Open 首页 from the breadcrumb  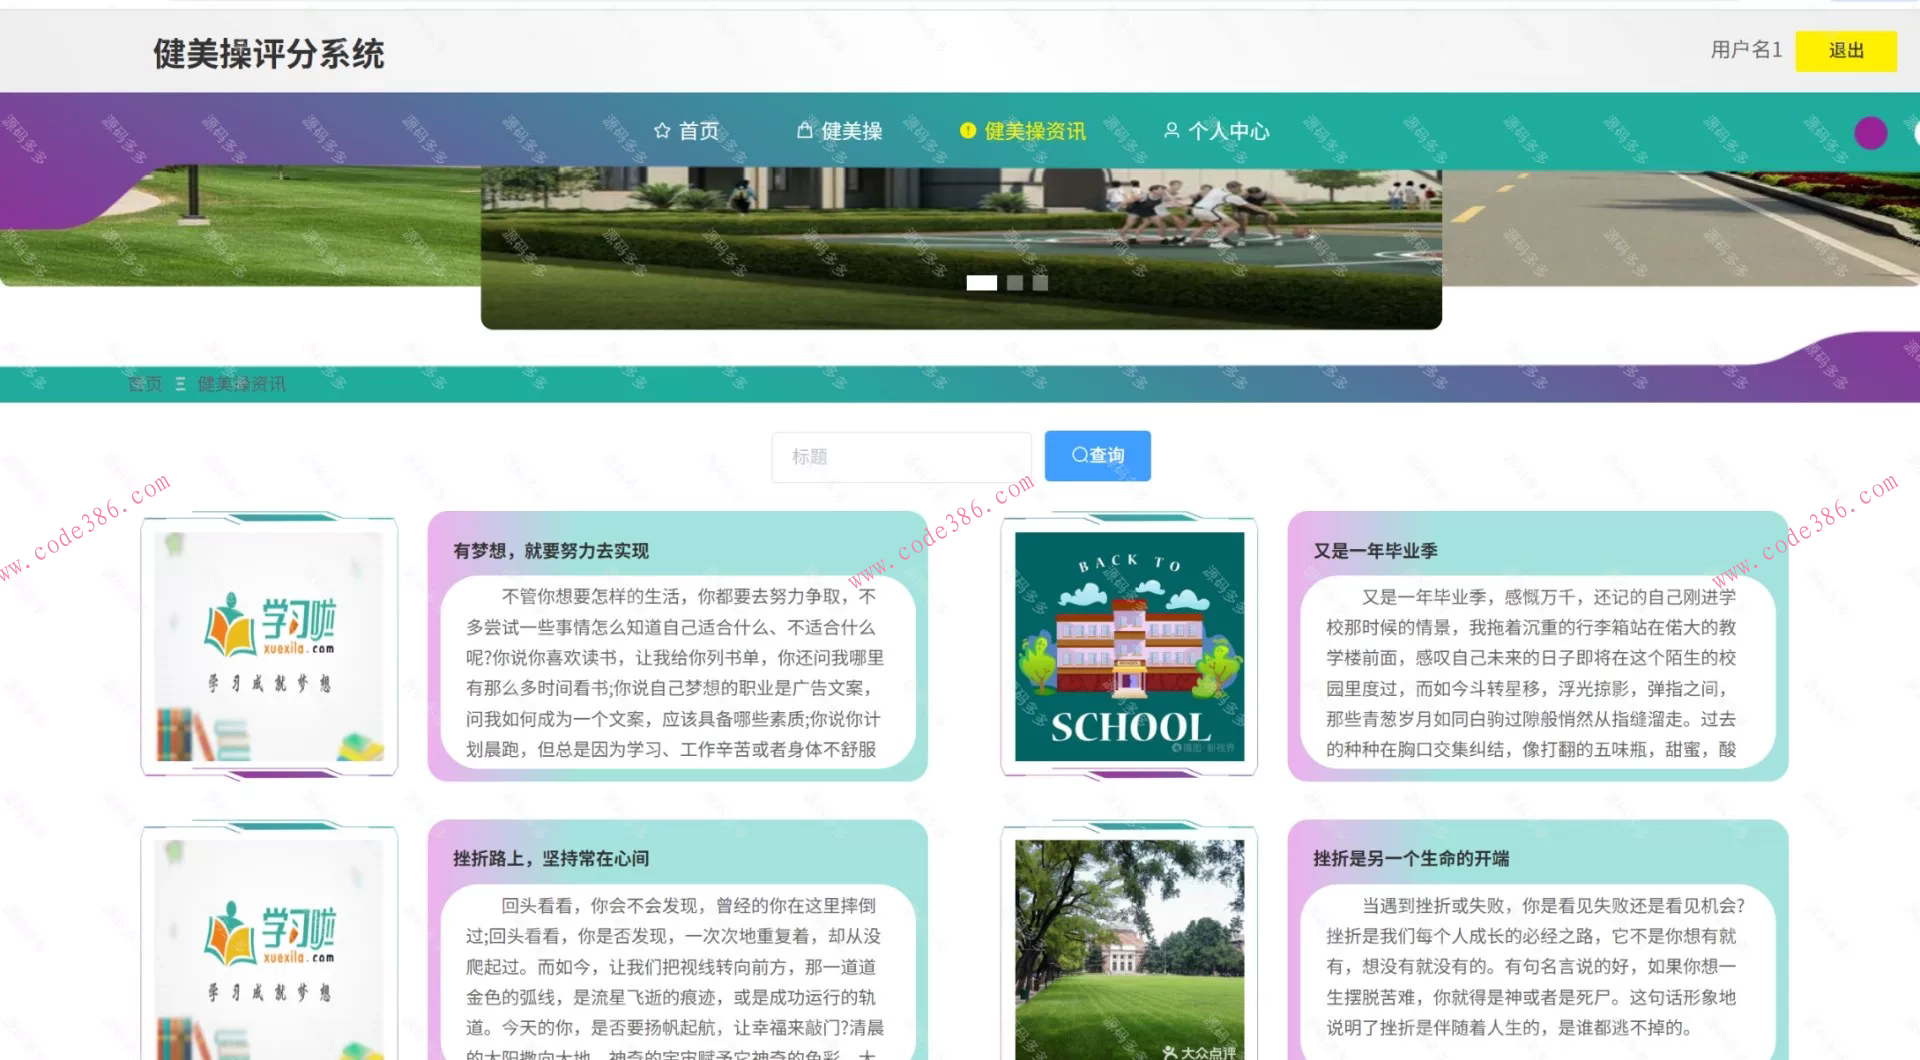click(x=143, y=383)
